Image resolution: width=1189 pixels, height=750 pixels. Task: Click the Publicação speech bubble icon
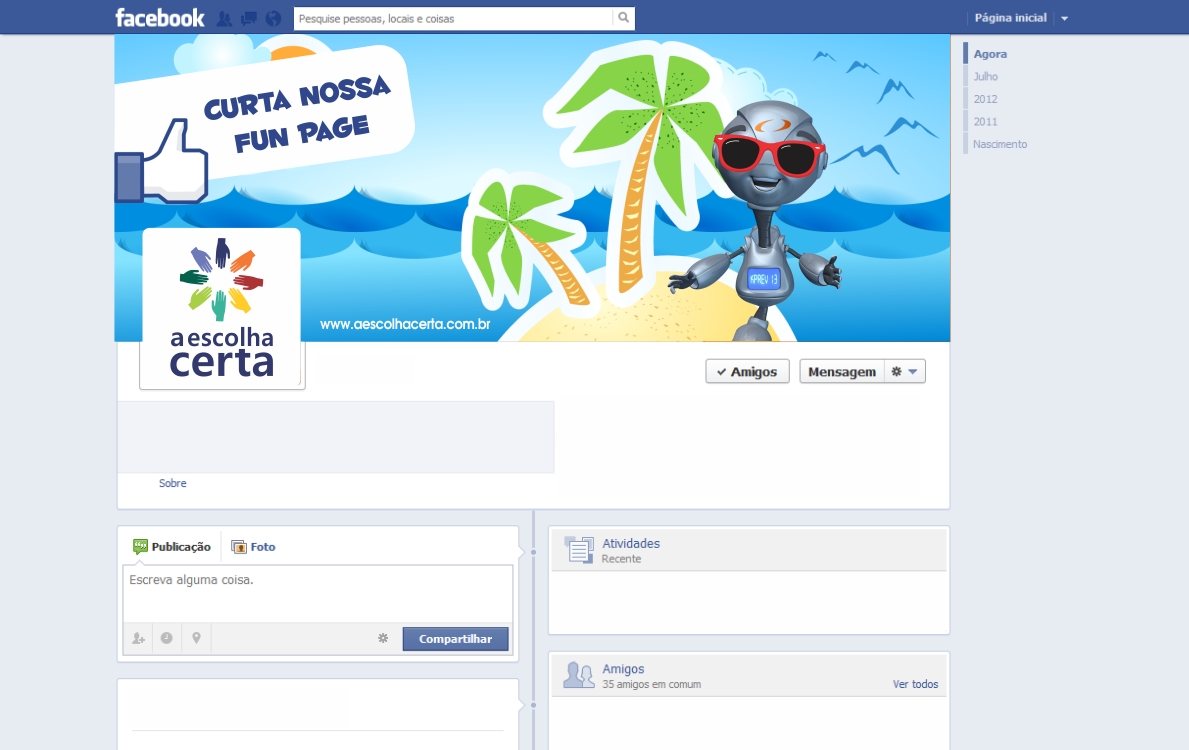point(140,547)
